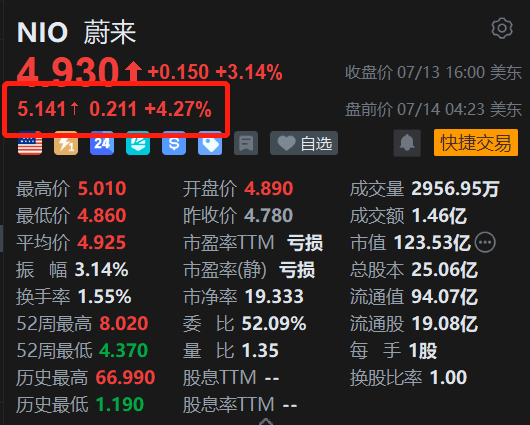
Task: Toggle the 自选 watchlist heart button
Action: (x=304, y=143)
